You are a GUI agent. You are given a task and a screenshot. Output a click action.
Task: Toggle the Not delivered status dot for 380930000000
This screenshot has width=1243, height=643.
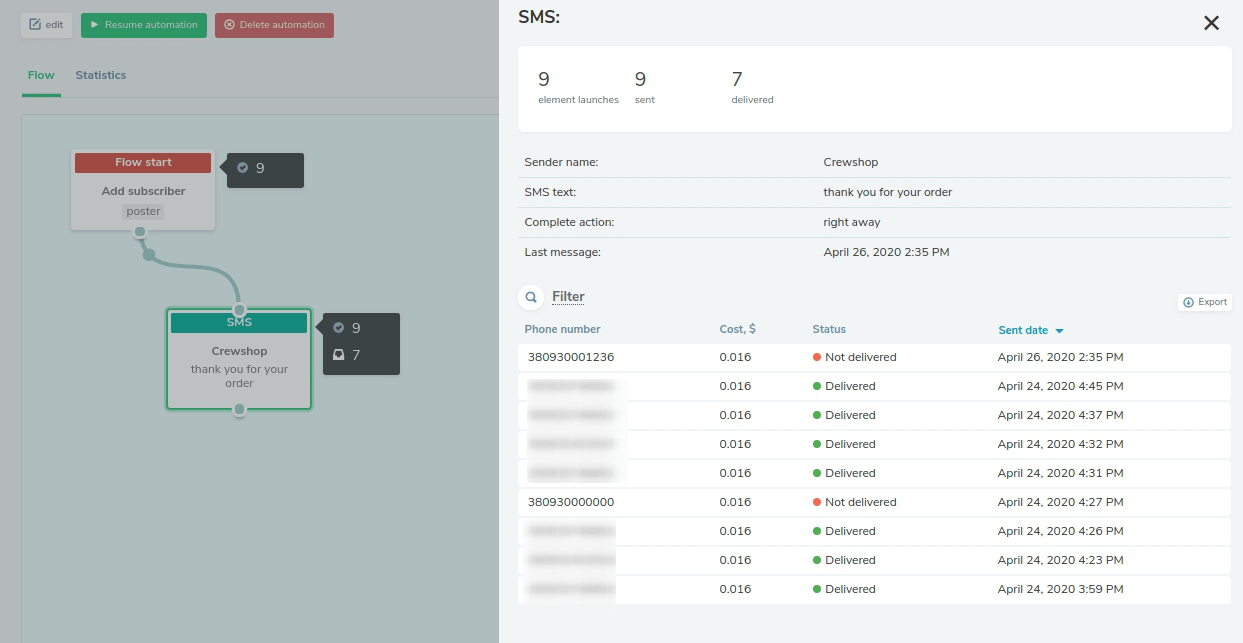(x=817, y=502)
